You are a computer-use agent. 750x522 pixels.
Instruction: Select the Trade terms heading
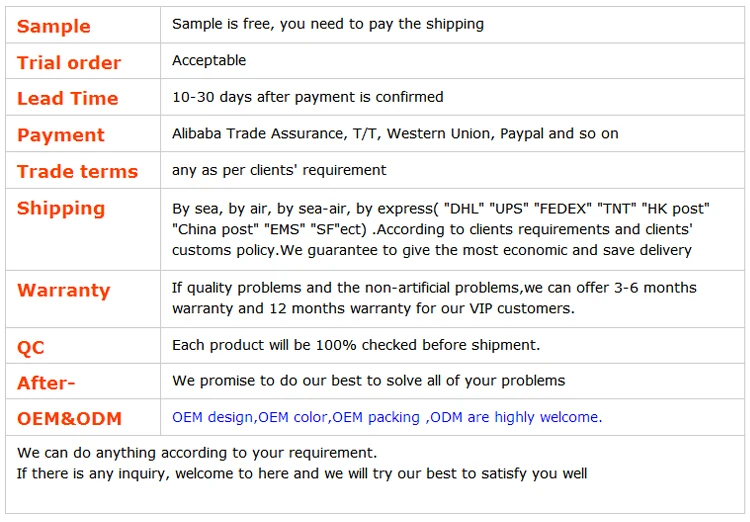77,171
